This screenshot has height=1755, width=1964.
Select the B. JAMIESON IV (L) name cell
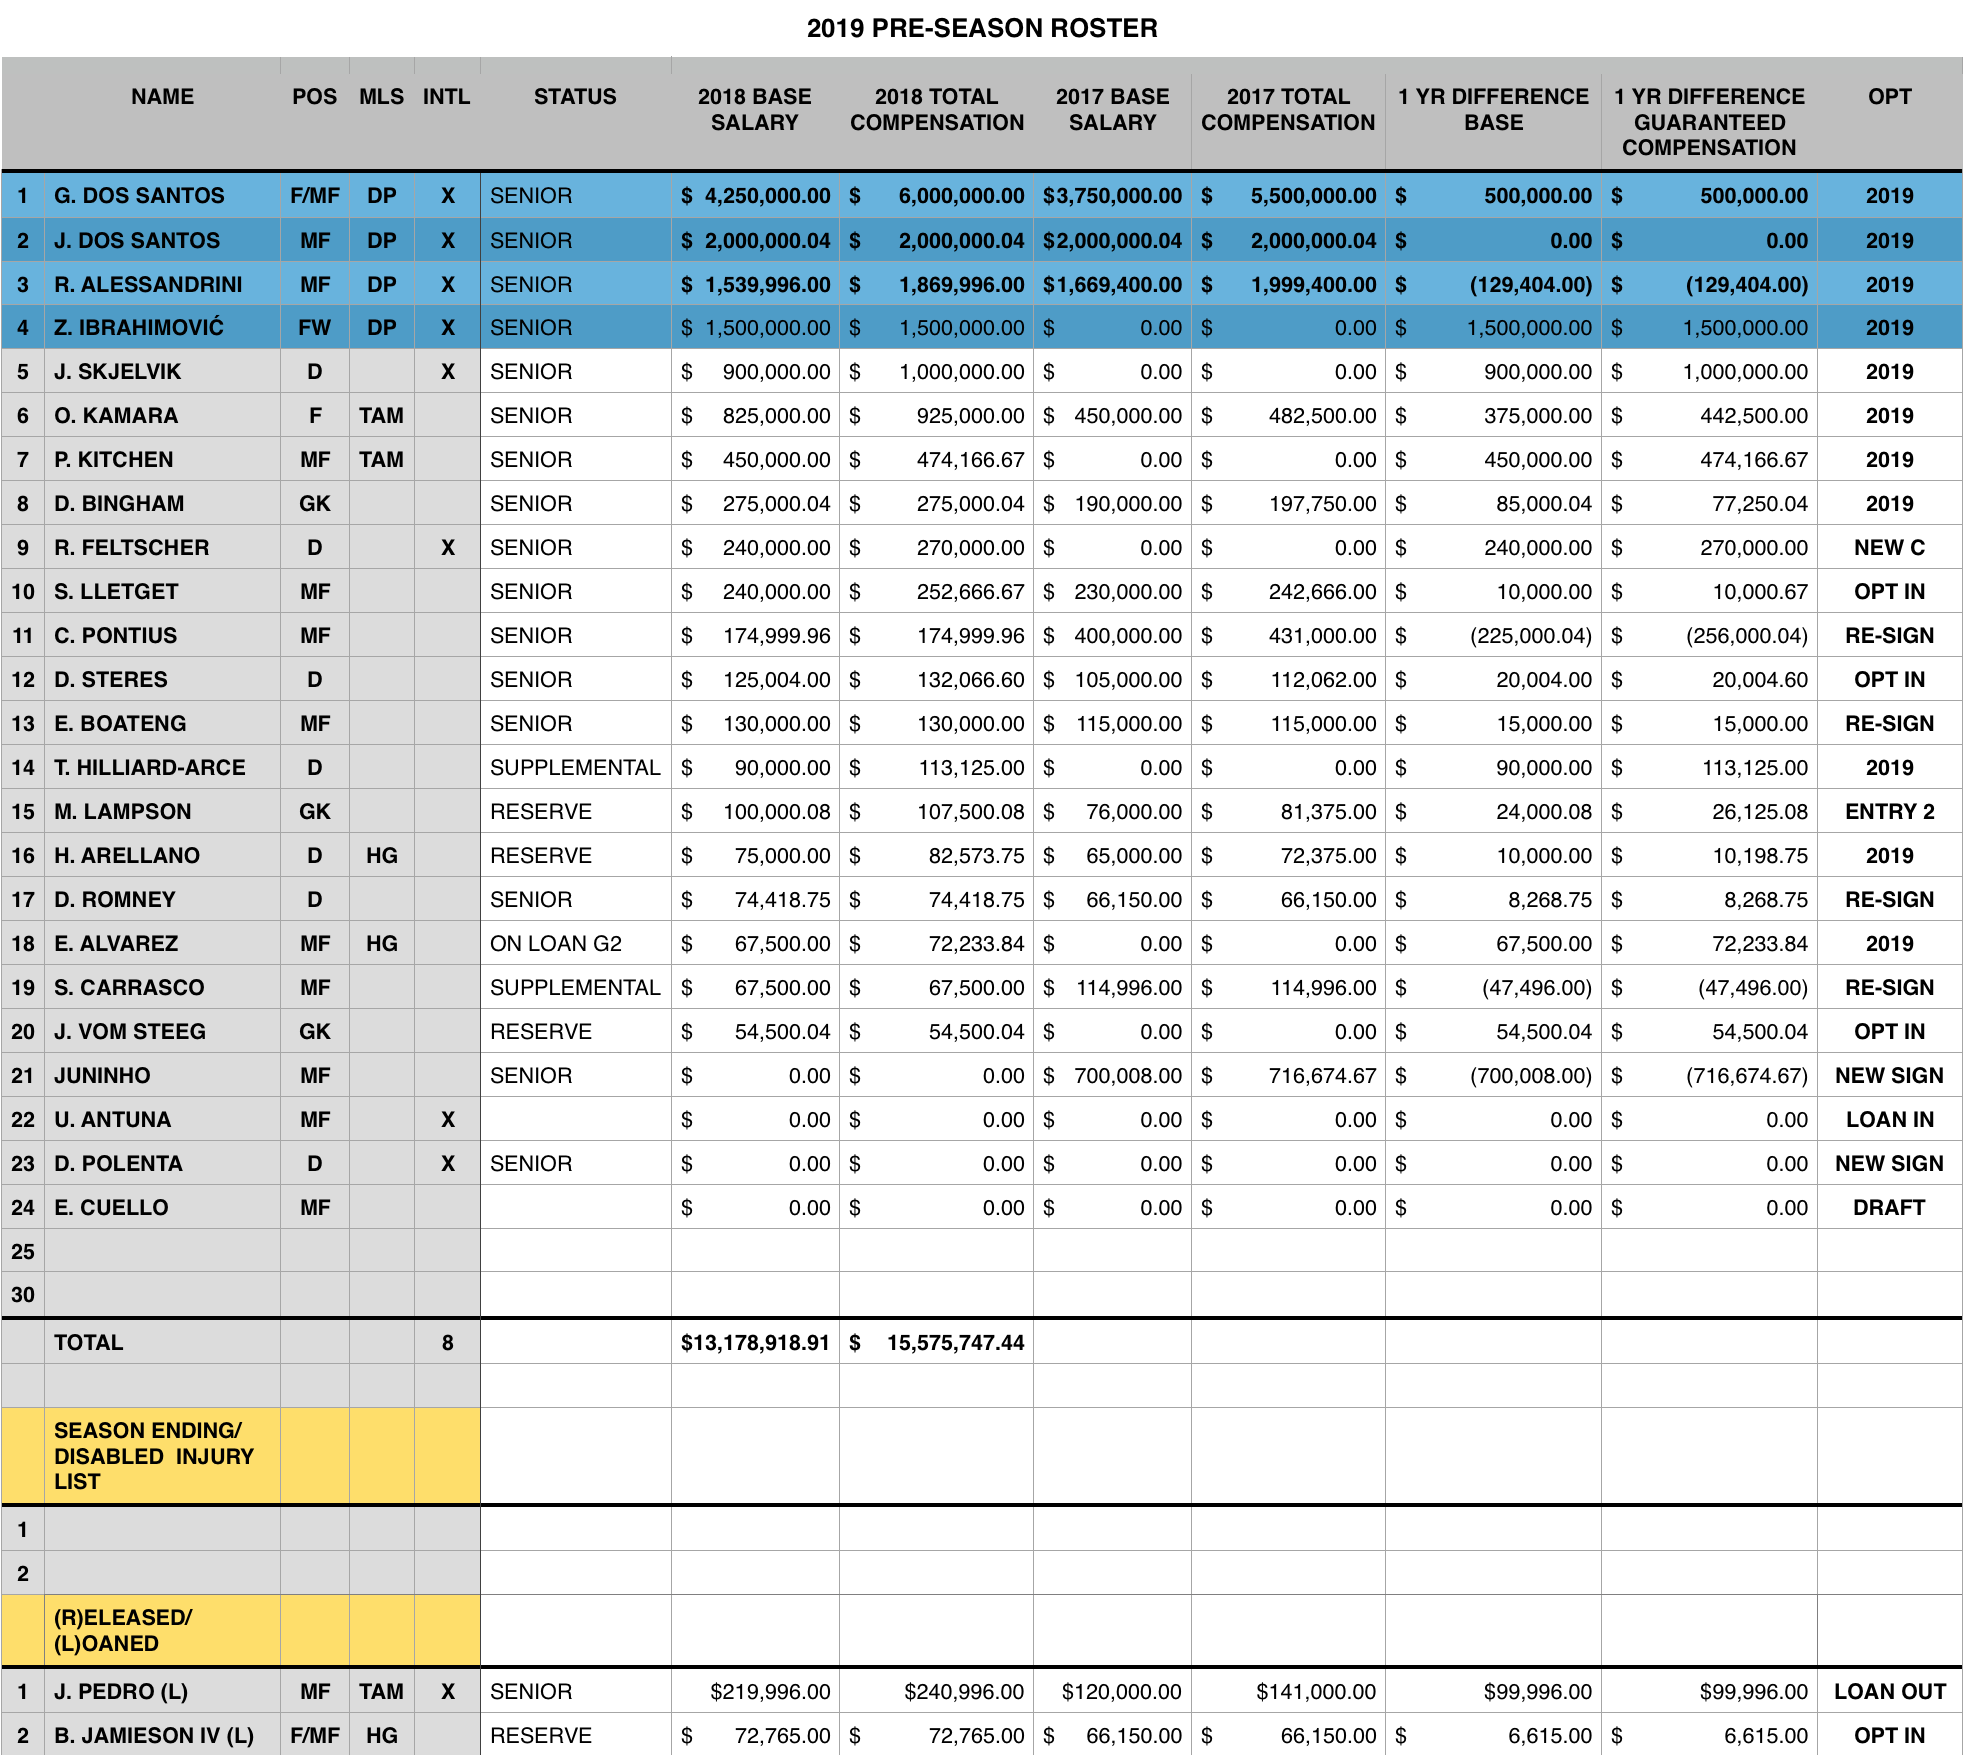pyautogui.click(x=162, y=1736)
